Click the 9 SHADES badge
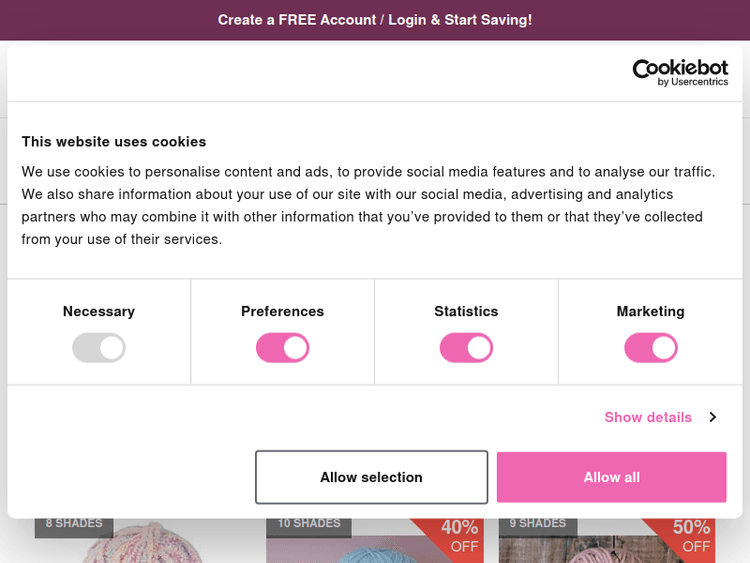 pyautogui.click(x=538, y=524)
